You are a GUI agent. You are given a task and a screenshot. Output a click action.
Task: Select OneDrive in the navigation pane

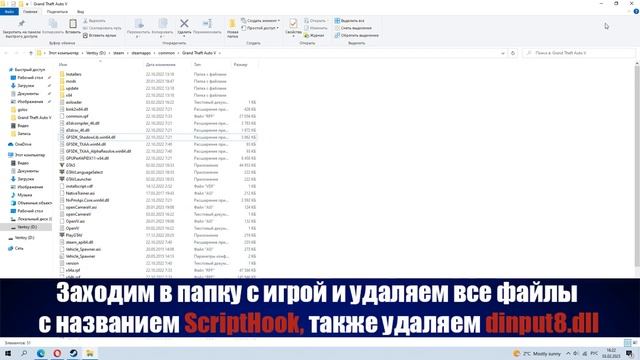click(23, 144)
